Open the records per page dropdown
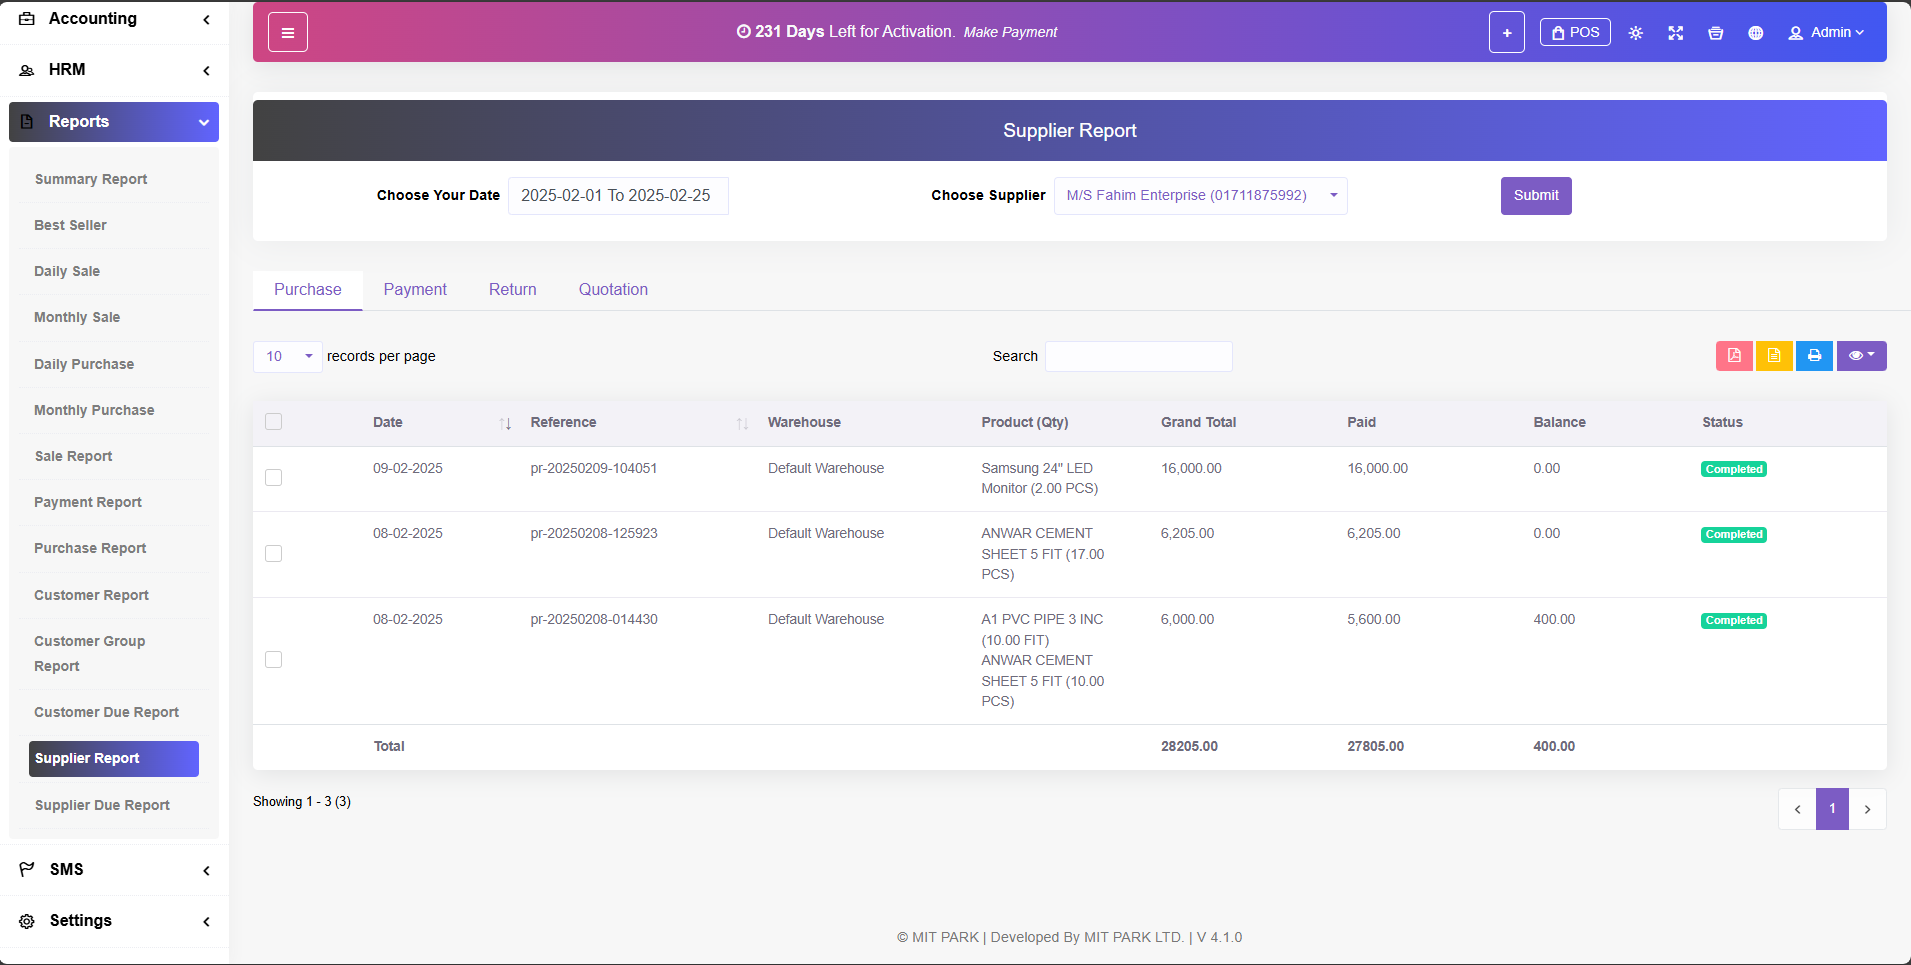The image size is (1911, 965). coord(287,357)
